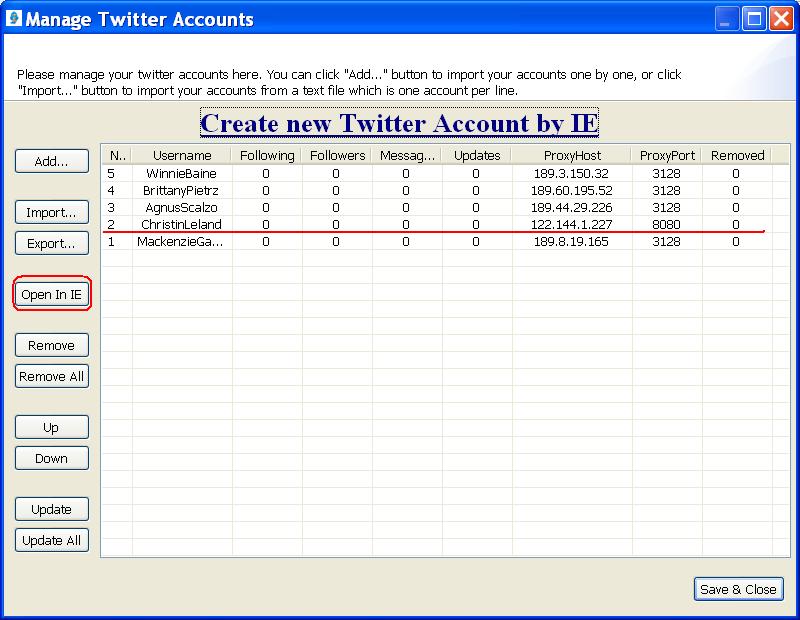Click proxy host 189.3.150.32
Screen dimensions: 800x620
(x=571, y=173)
